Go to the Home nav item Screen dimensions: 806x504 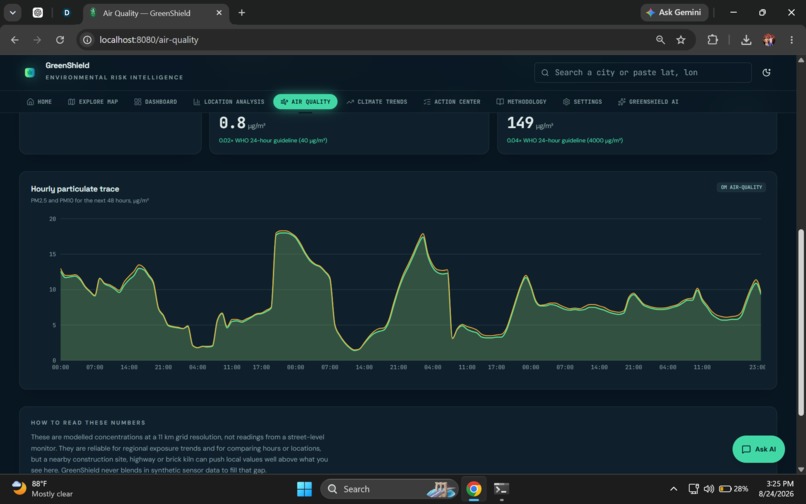(39, 102)
